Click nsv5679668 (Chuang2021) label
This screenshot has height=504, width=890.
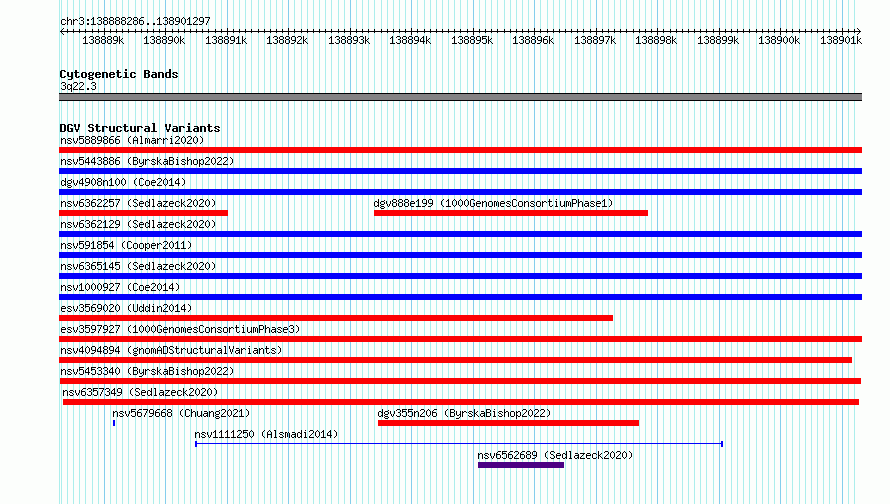[x=181, y=413]
